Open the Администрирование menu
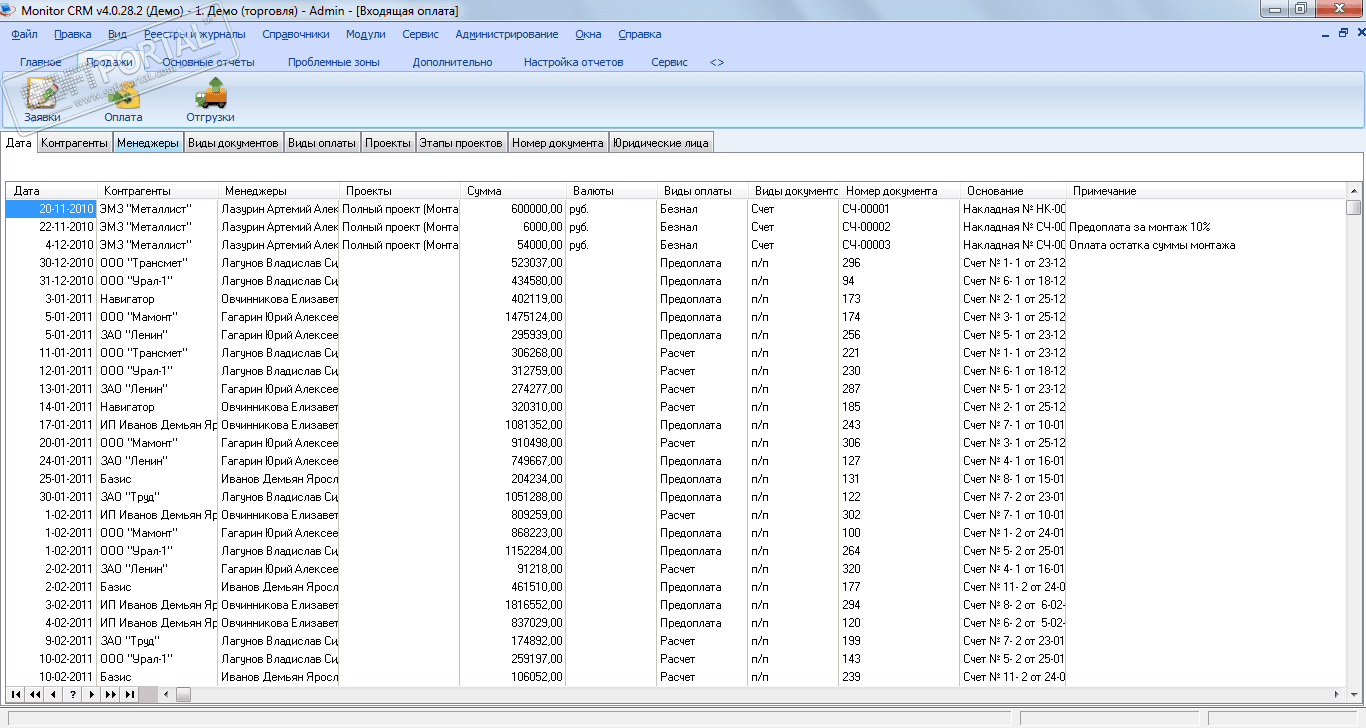 point(507,34)
